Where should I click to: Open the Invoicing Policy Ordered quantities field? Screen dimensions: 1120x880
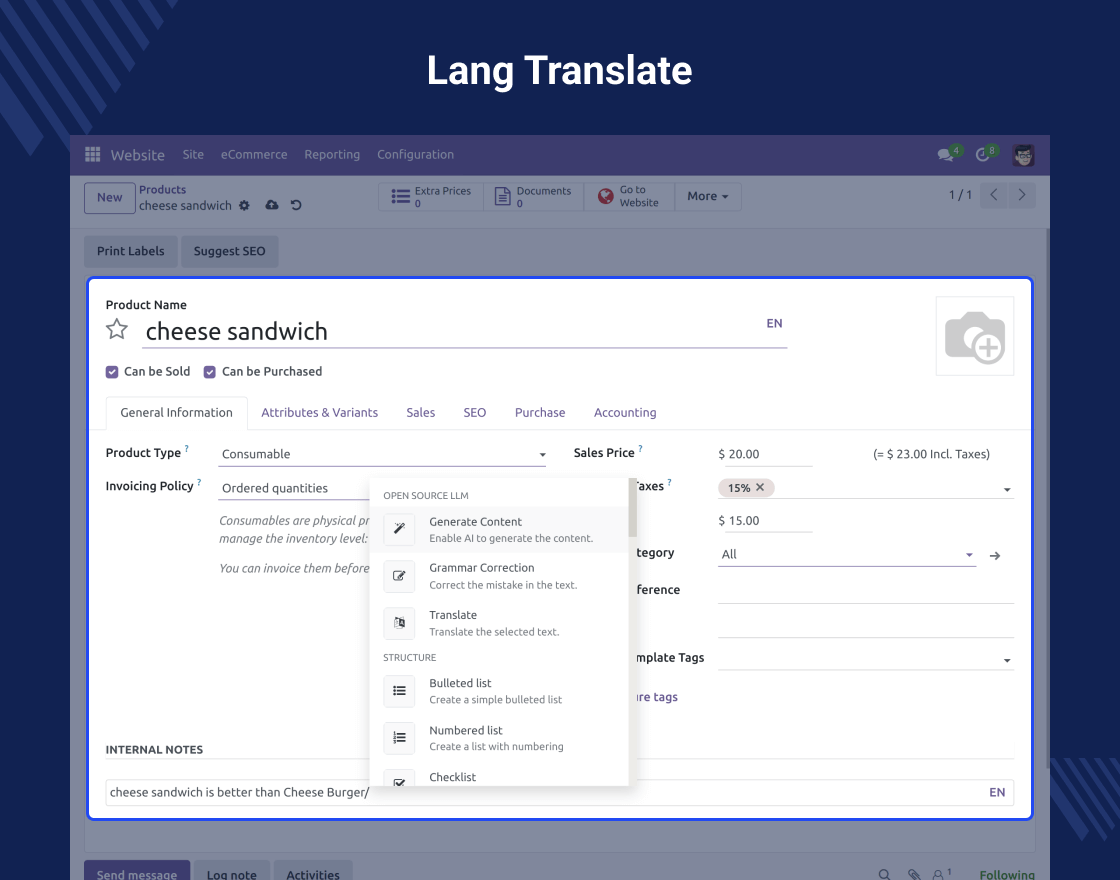click(294, 489)
